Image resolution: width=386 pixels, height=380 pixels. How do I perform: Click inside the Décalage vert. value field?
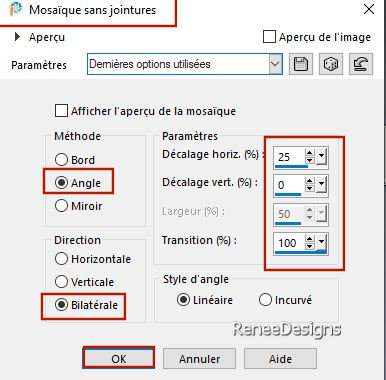click(289, 185)
